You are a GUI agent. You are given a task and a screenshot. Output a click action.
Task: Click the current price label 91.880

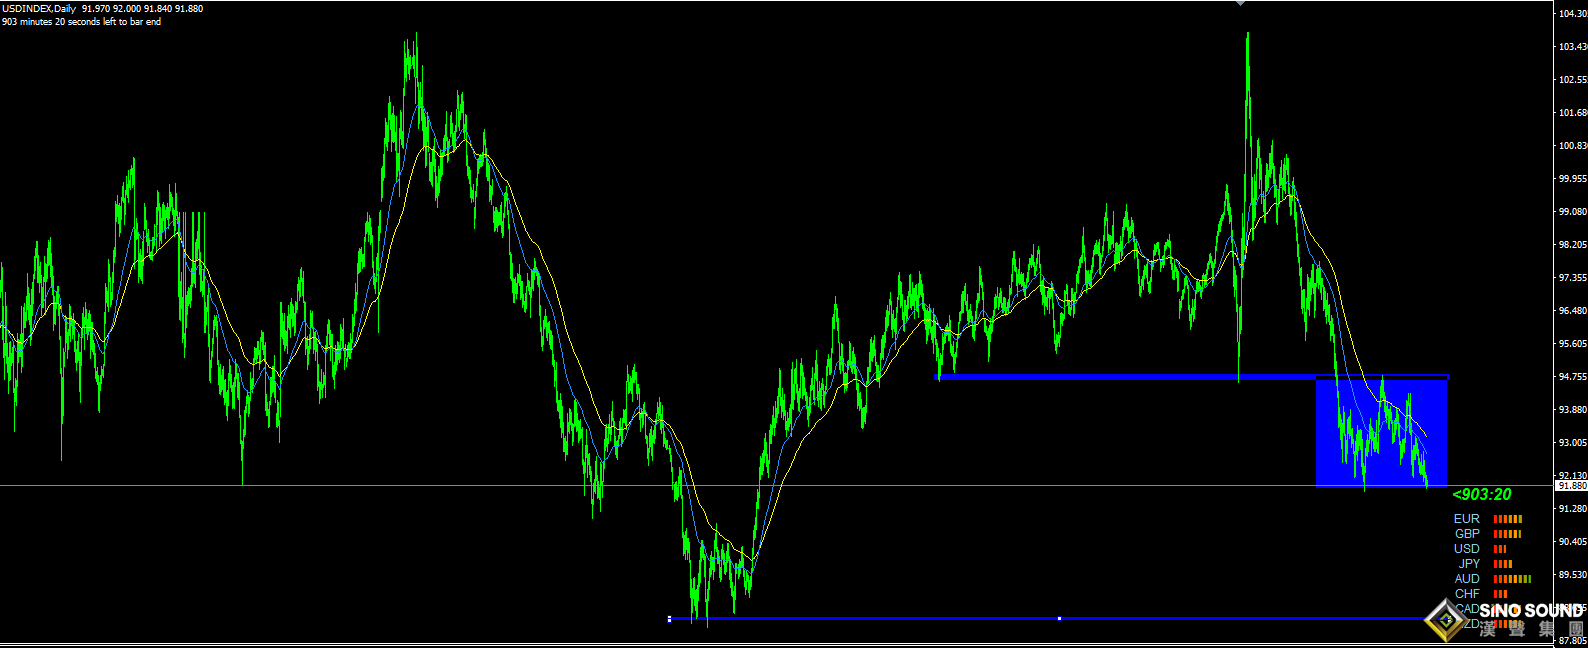(1571, 486)
